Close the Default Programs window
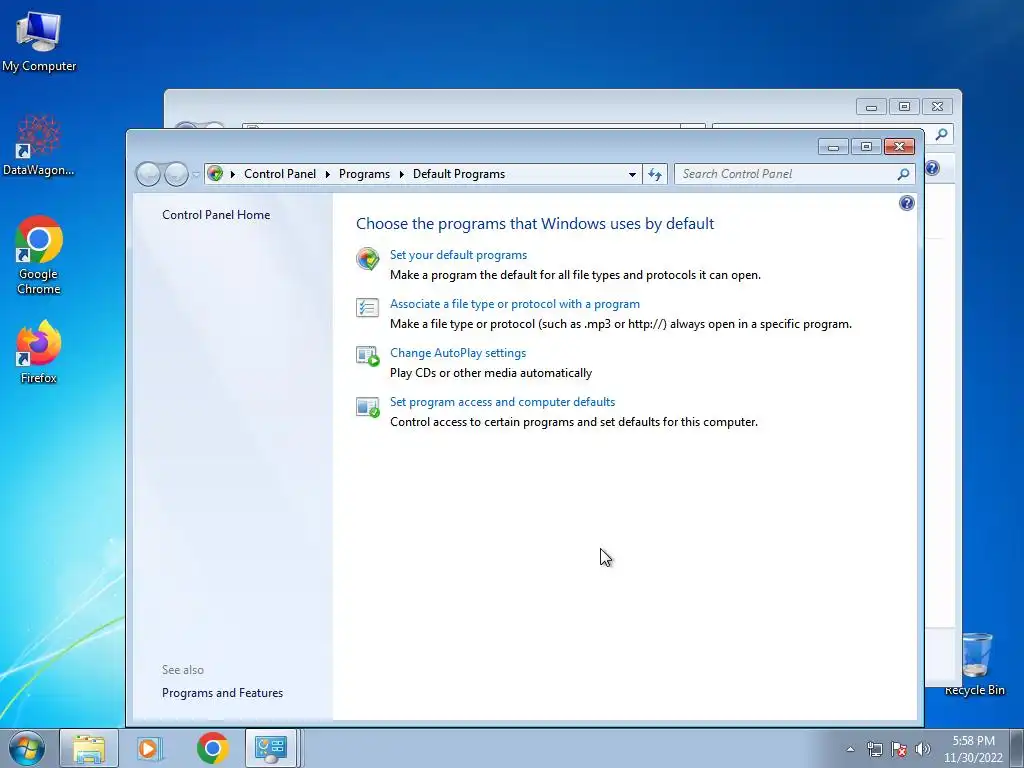 [x=899, y=147]
